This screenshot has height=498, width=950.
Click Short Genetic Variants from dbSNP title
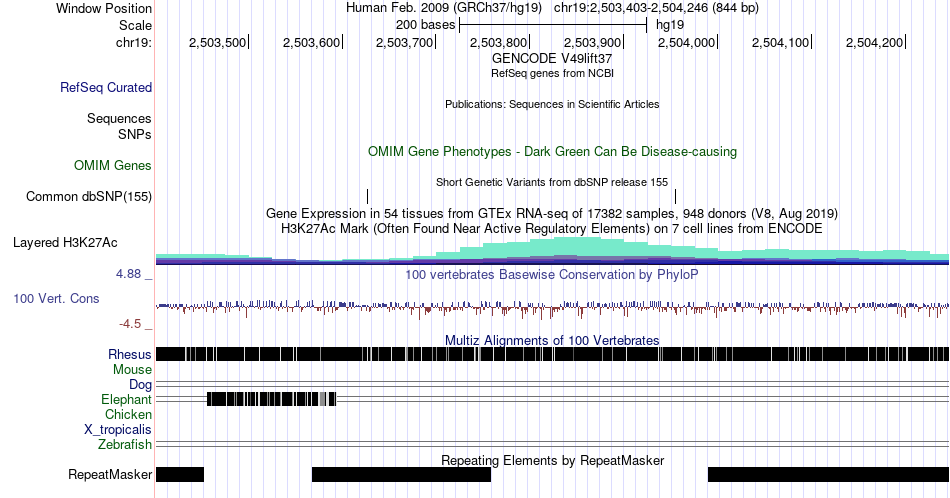point(552,182)
